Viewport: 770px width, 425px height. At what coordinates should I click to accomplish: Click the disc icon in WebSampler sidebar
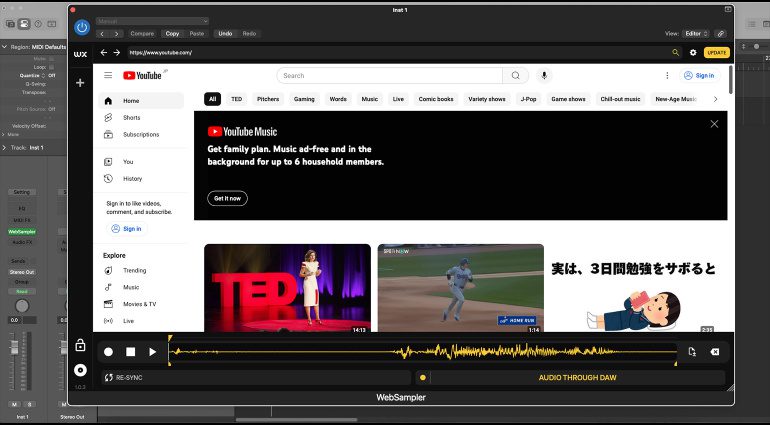tap(81, 370)
